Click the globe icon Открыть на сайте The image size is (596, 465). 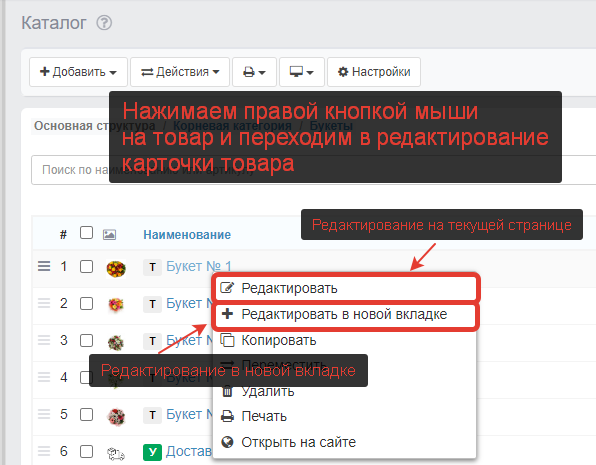point(227,442)
